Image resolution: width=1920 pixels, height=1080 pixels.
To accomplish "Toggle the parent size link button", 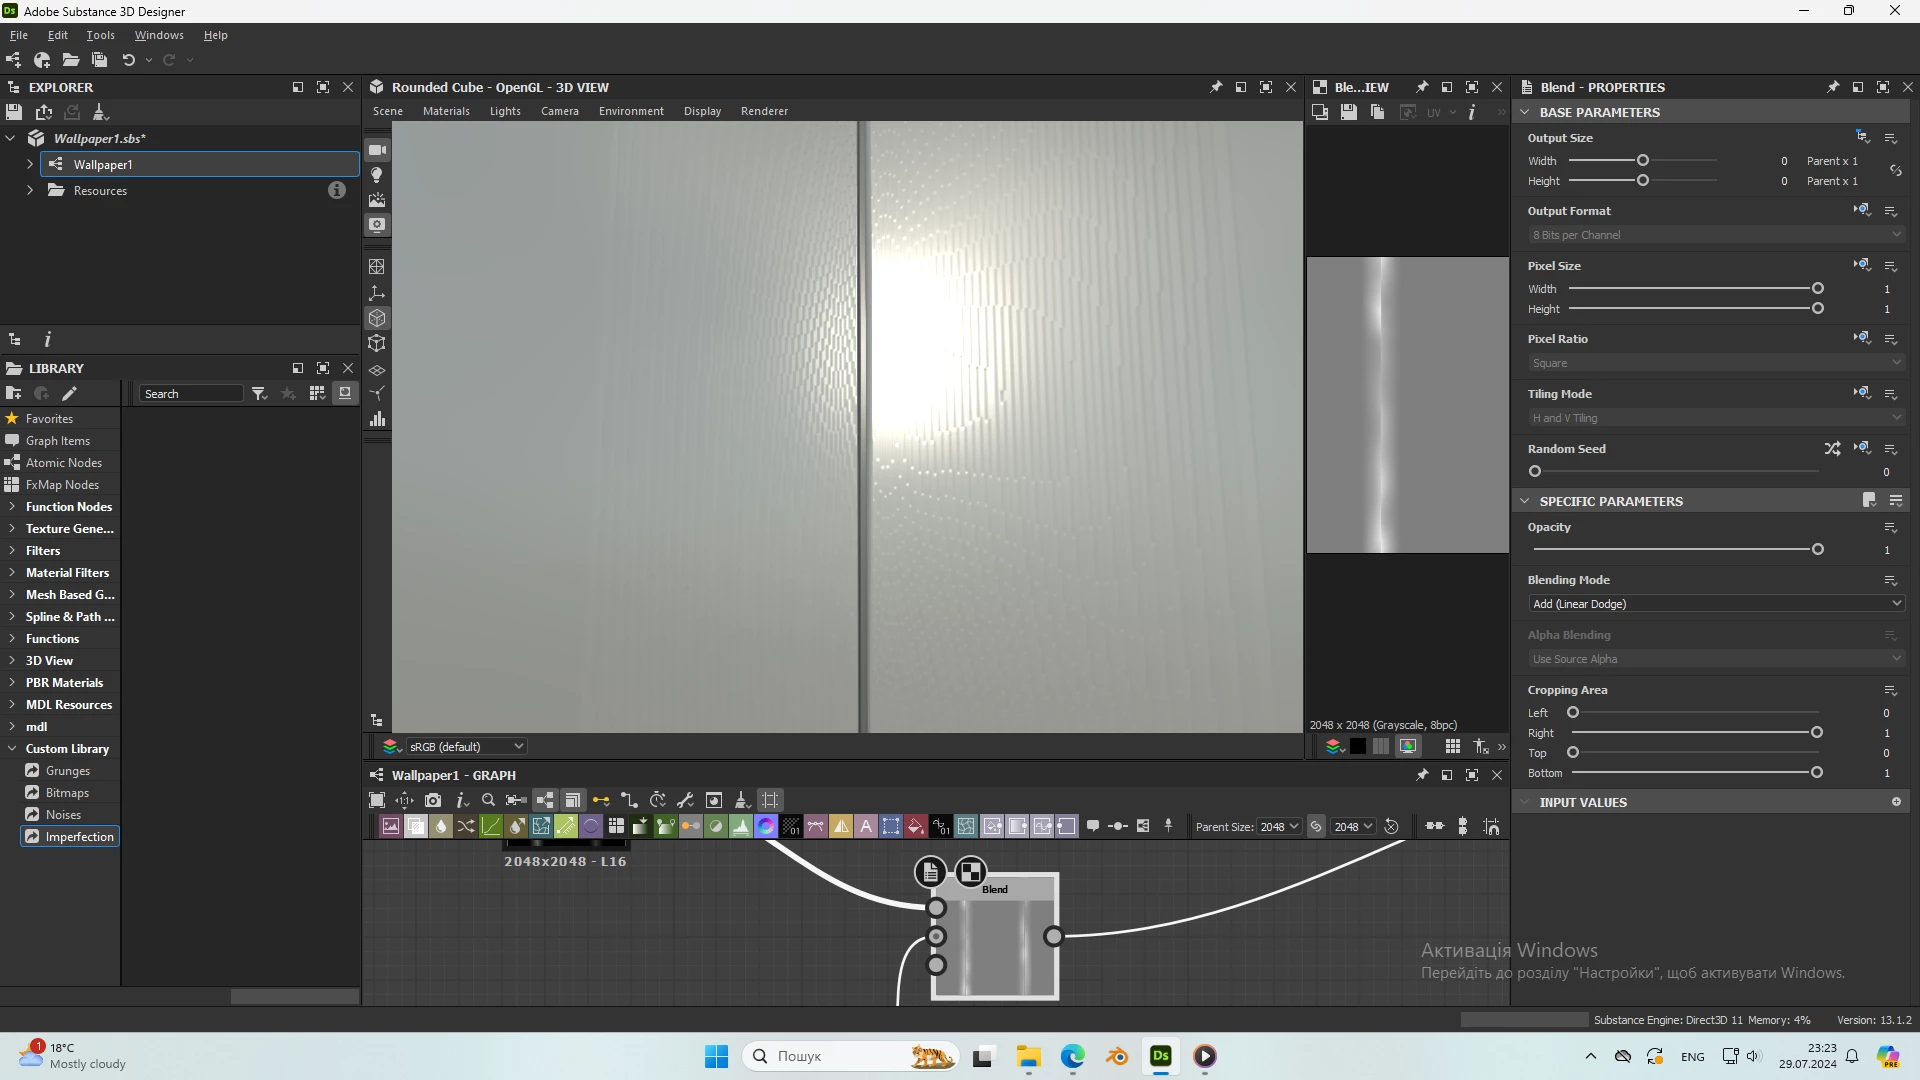I will [x=1316, y=826].
